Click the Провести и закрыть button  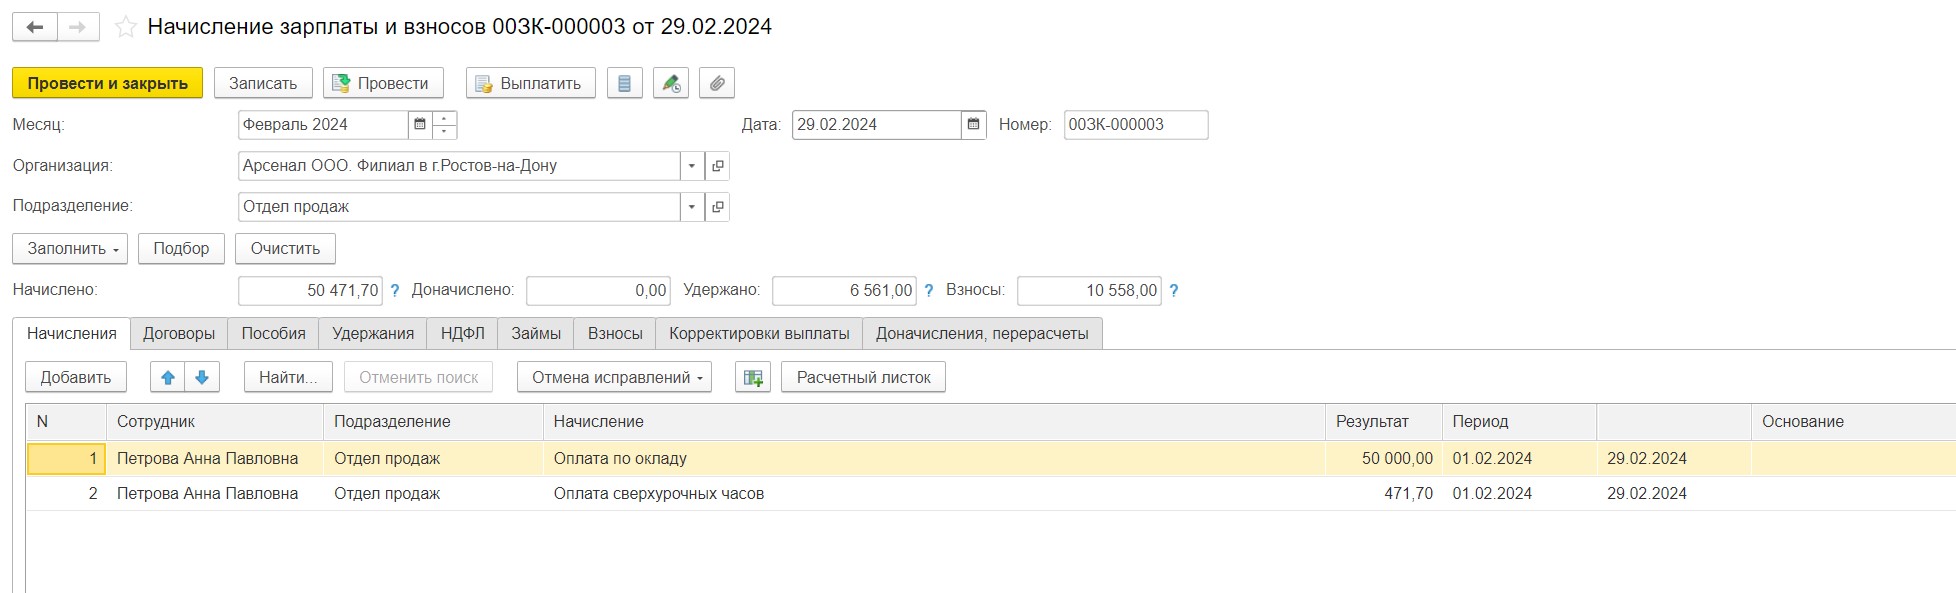click(108, 83)
